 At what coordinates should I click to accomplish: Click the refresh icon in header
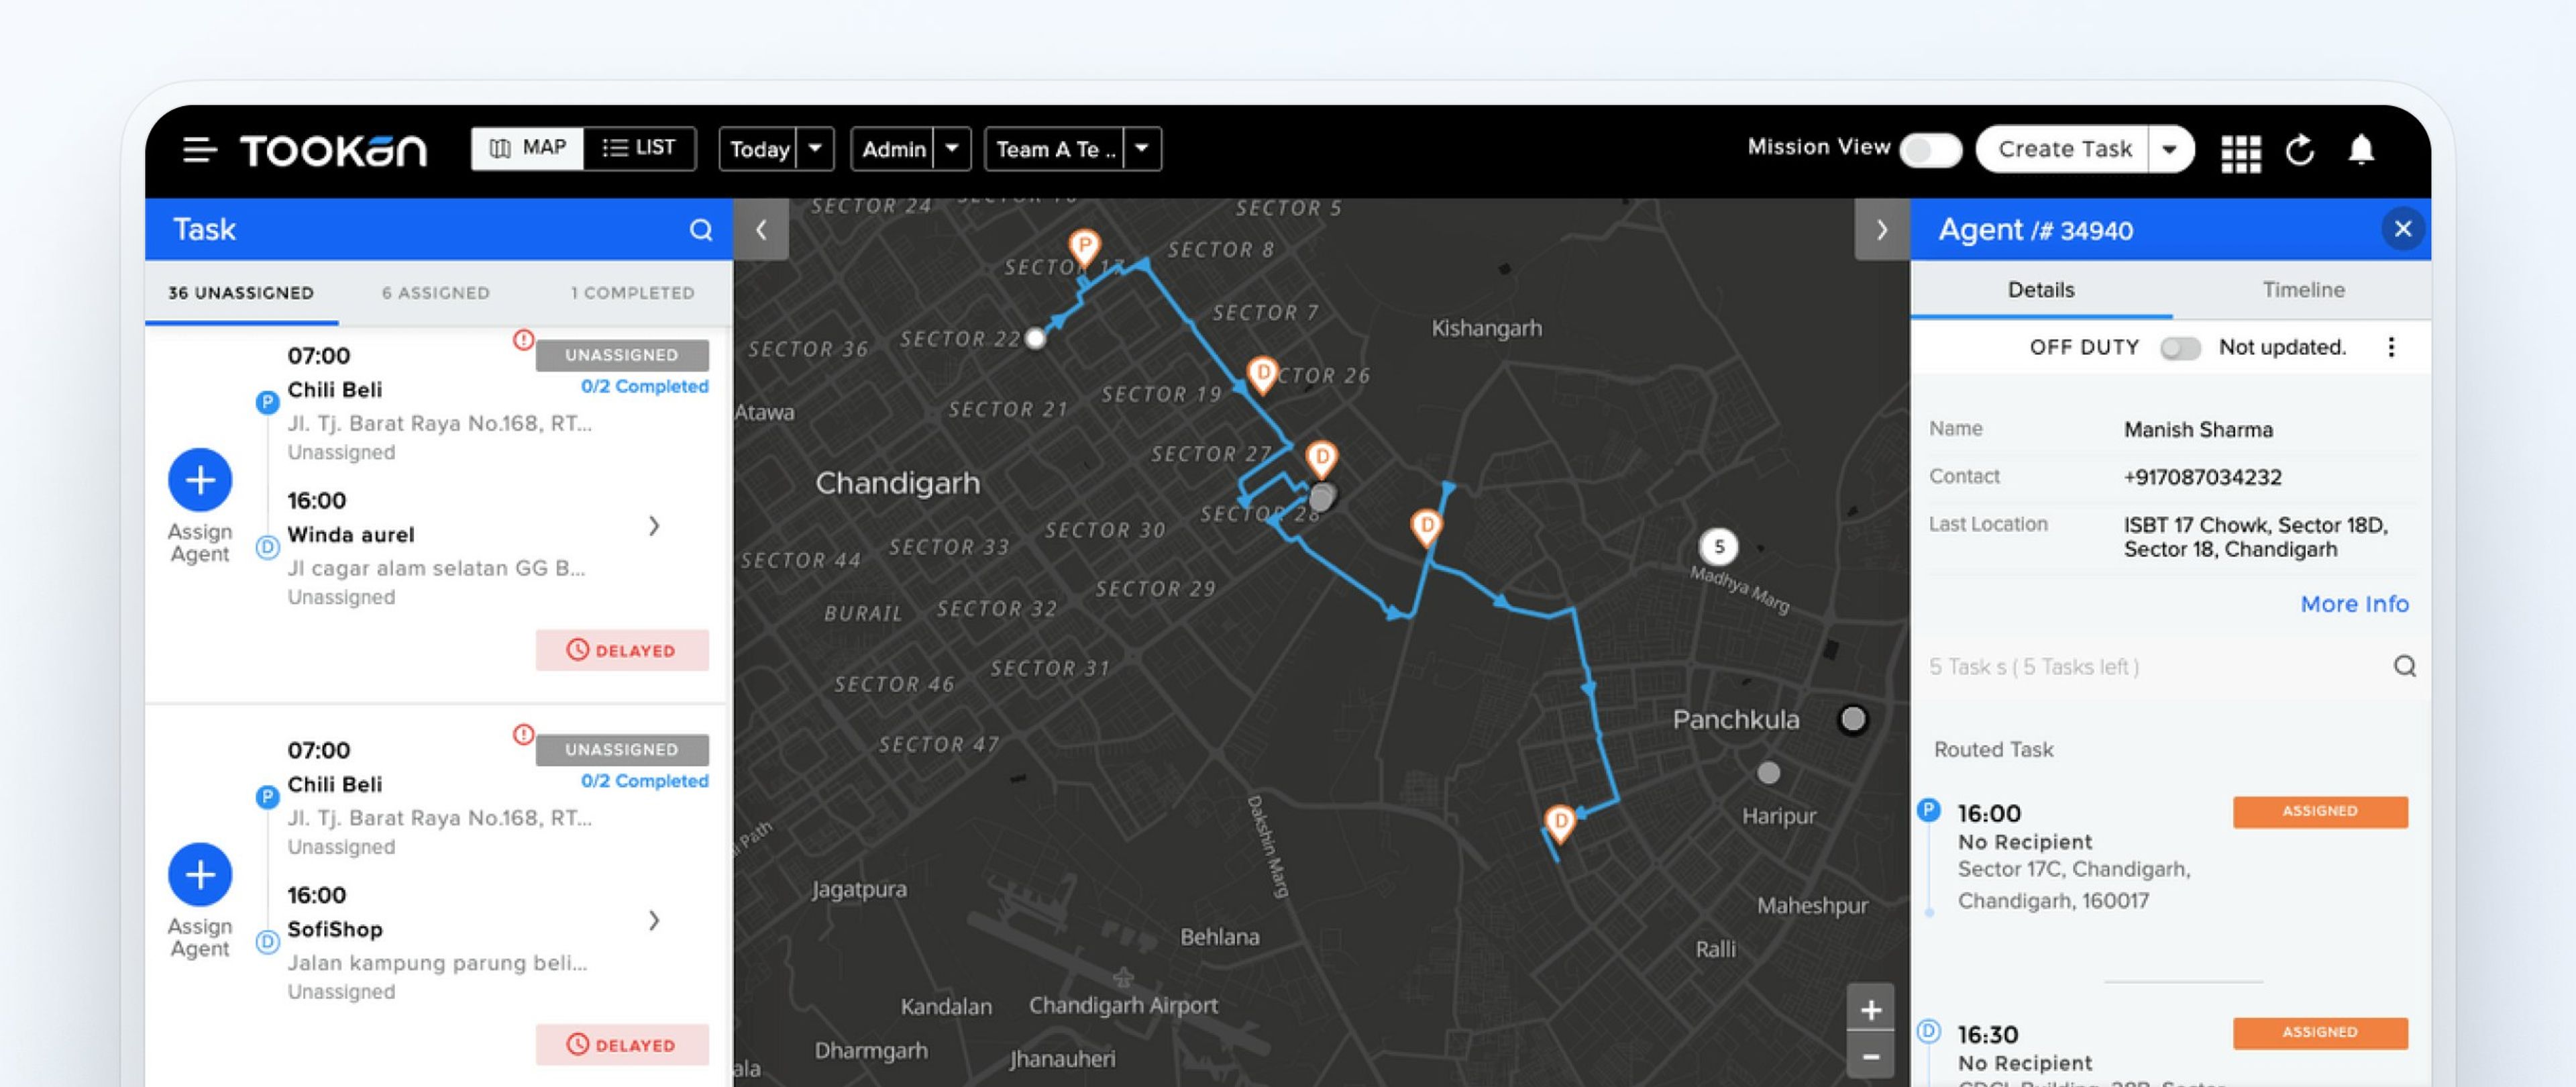(x=2301, y=150)
